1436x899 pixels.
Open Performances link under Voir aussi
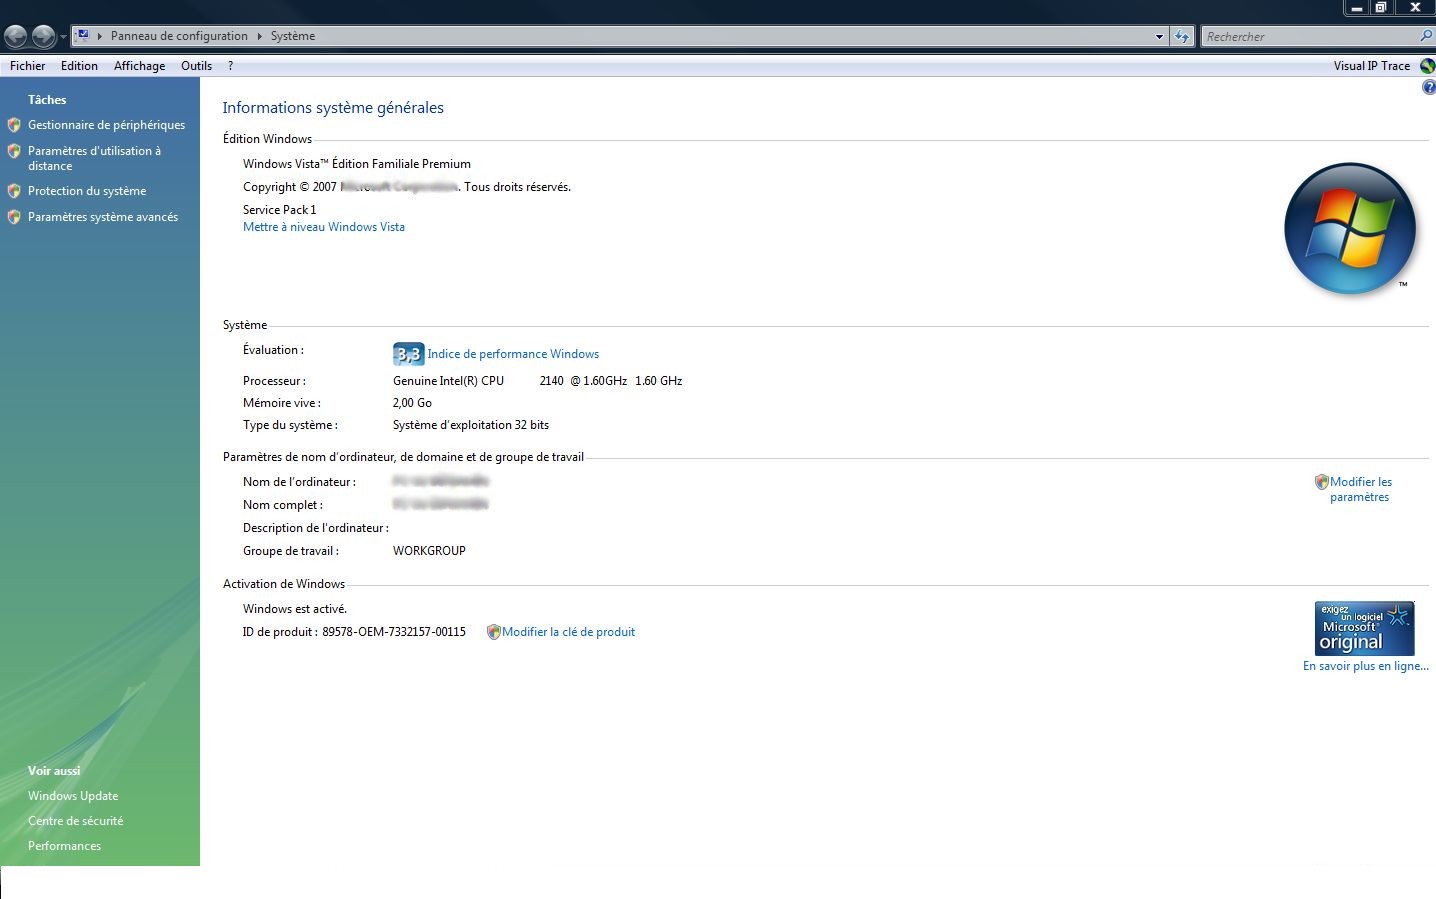65,846
